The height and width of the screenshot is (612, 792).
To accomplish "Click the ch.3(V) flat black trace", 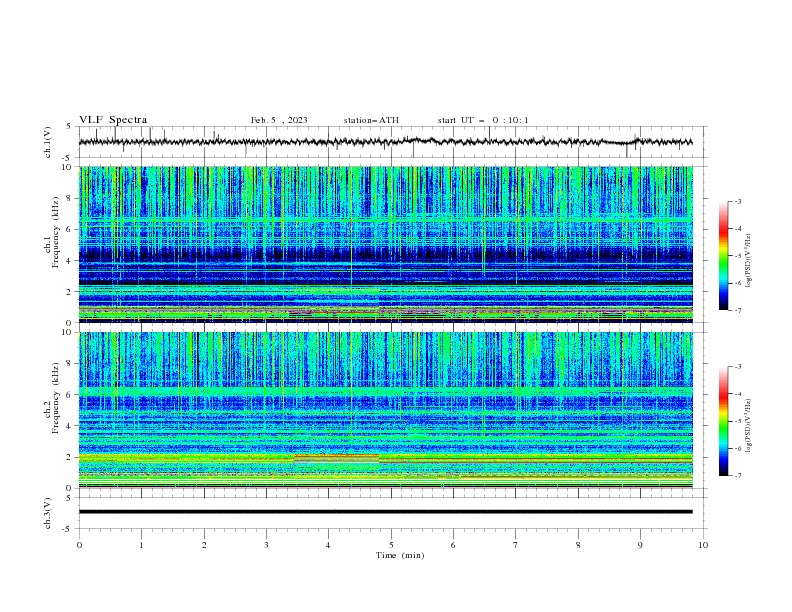I will 385,512.
